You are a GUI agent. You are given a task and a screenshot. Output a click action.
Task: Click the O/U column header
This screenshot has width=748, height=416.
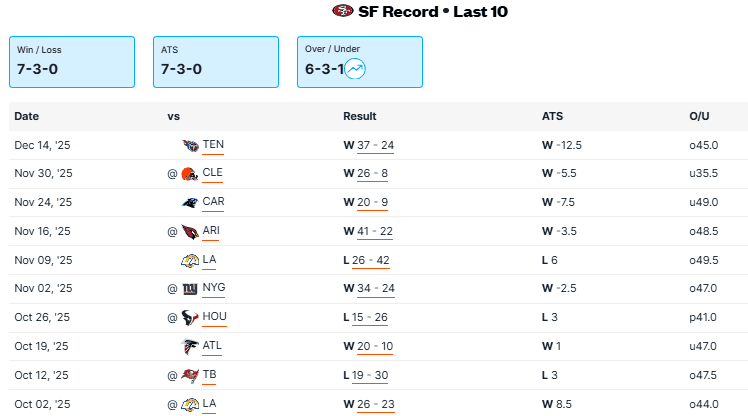tap(698, 117)
